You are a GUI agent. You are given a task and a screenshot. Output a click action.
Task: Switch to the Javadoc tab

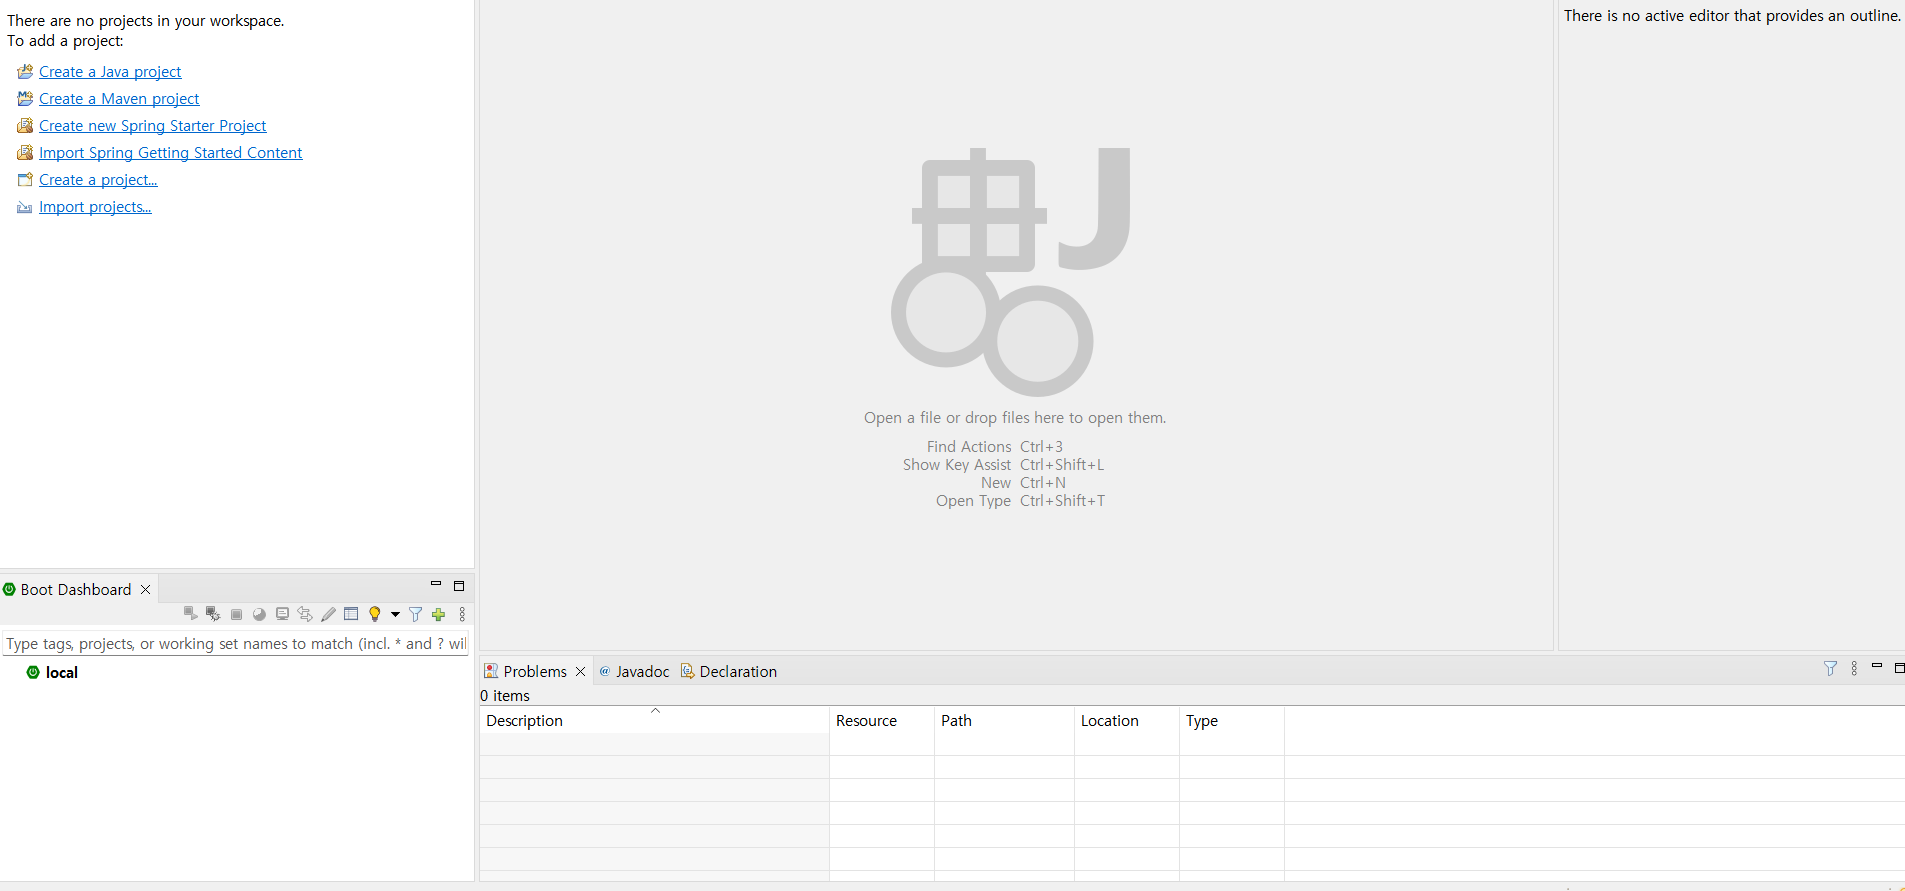634,671
